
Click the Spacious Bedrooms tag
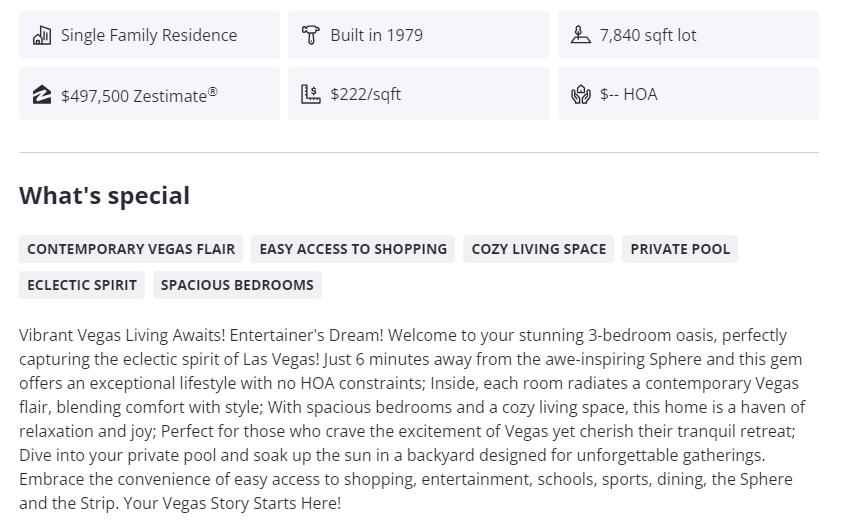pyautogui.click(x=237, y=285)
